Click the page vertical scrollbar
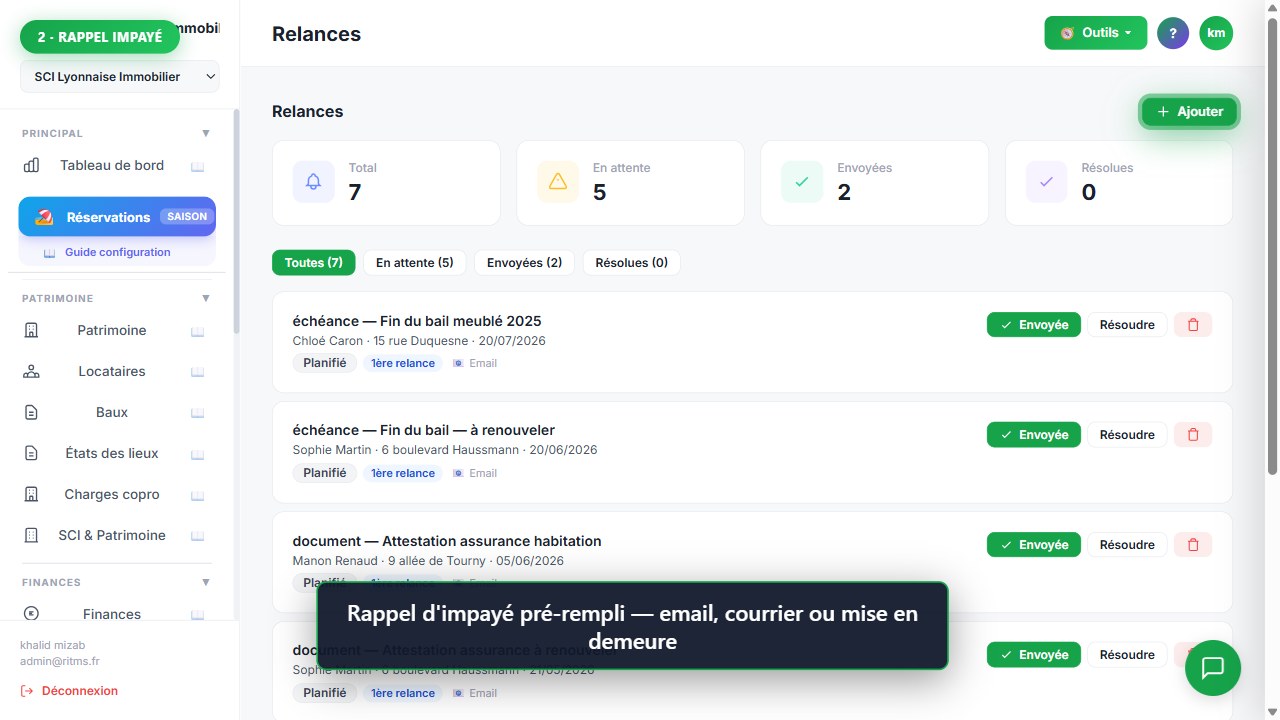 point(1272,245)
